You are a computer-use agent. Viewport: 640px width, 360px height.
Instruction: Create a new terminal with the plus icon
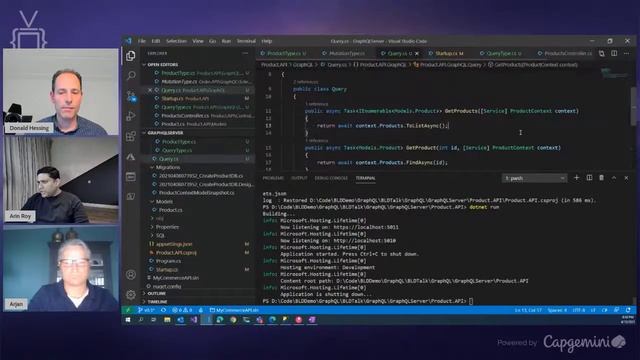[576, 178]
